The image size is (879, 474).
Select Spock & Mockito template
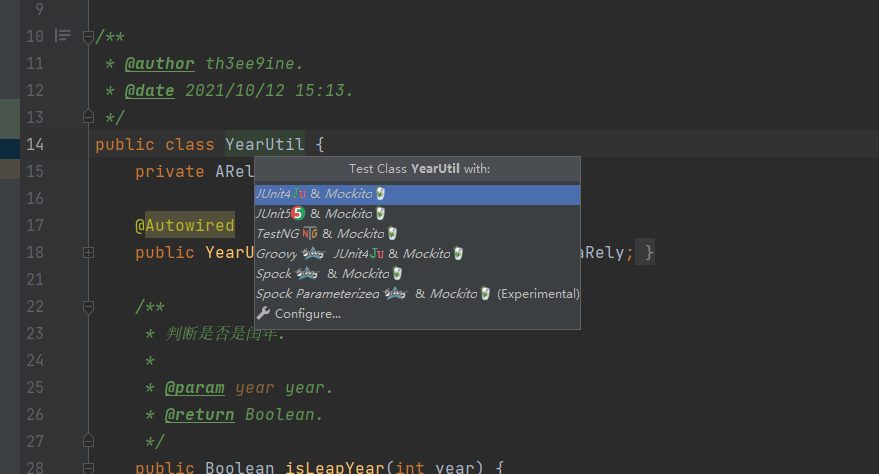417,275
